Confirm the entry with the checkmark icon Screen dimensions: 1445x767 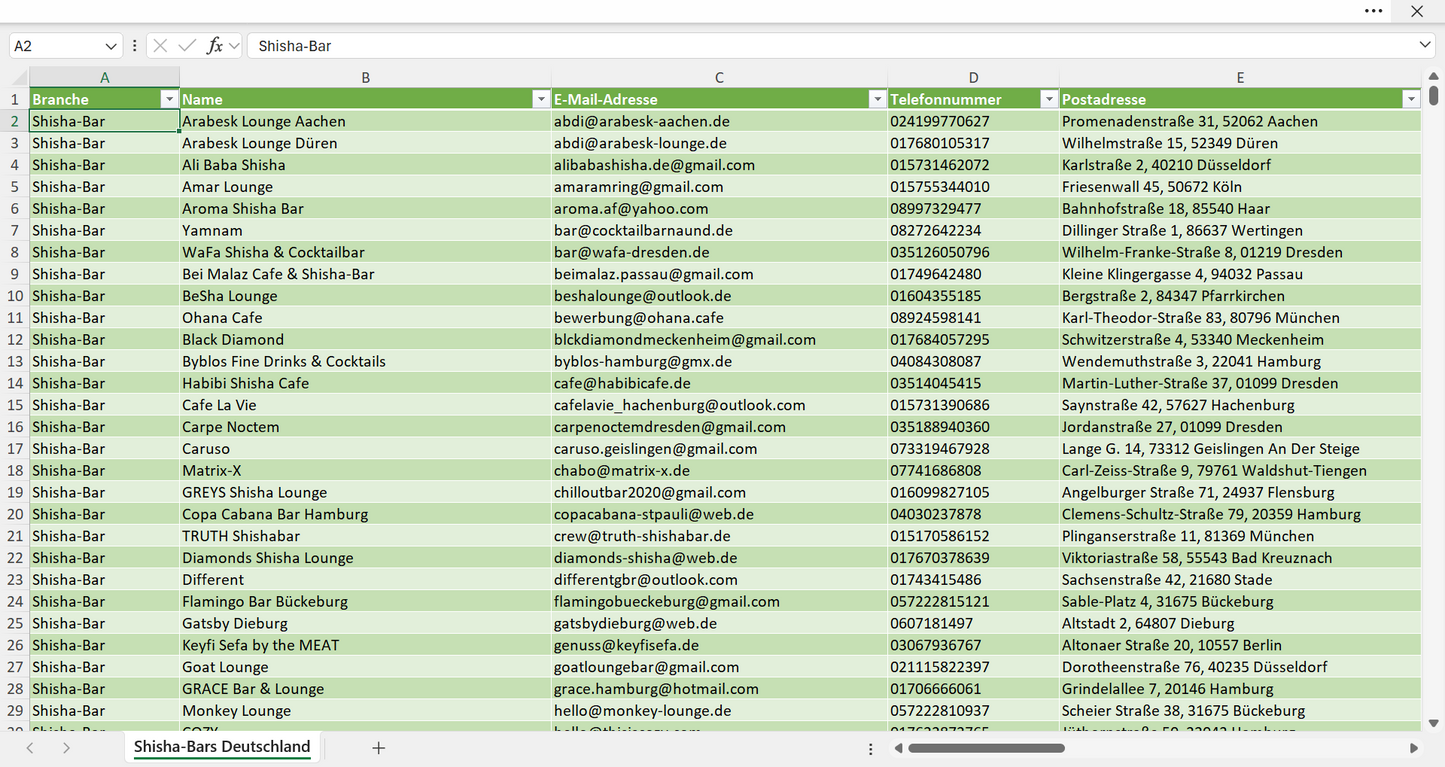coord(187,46)
